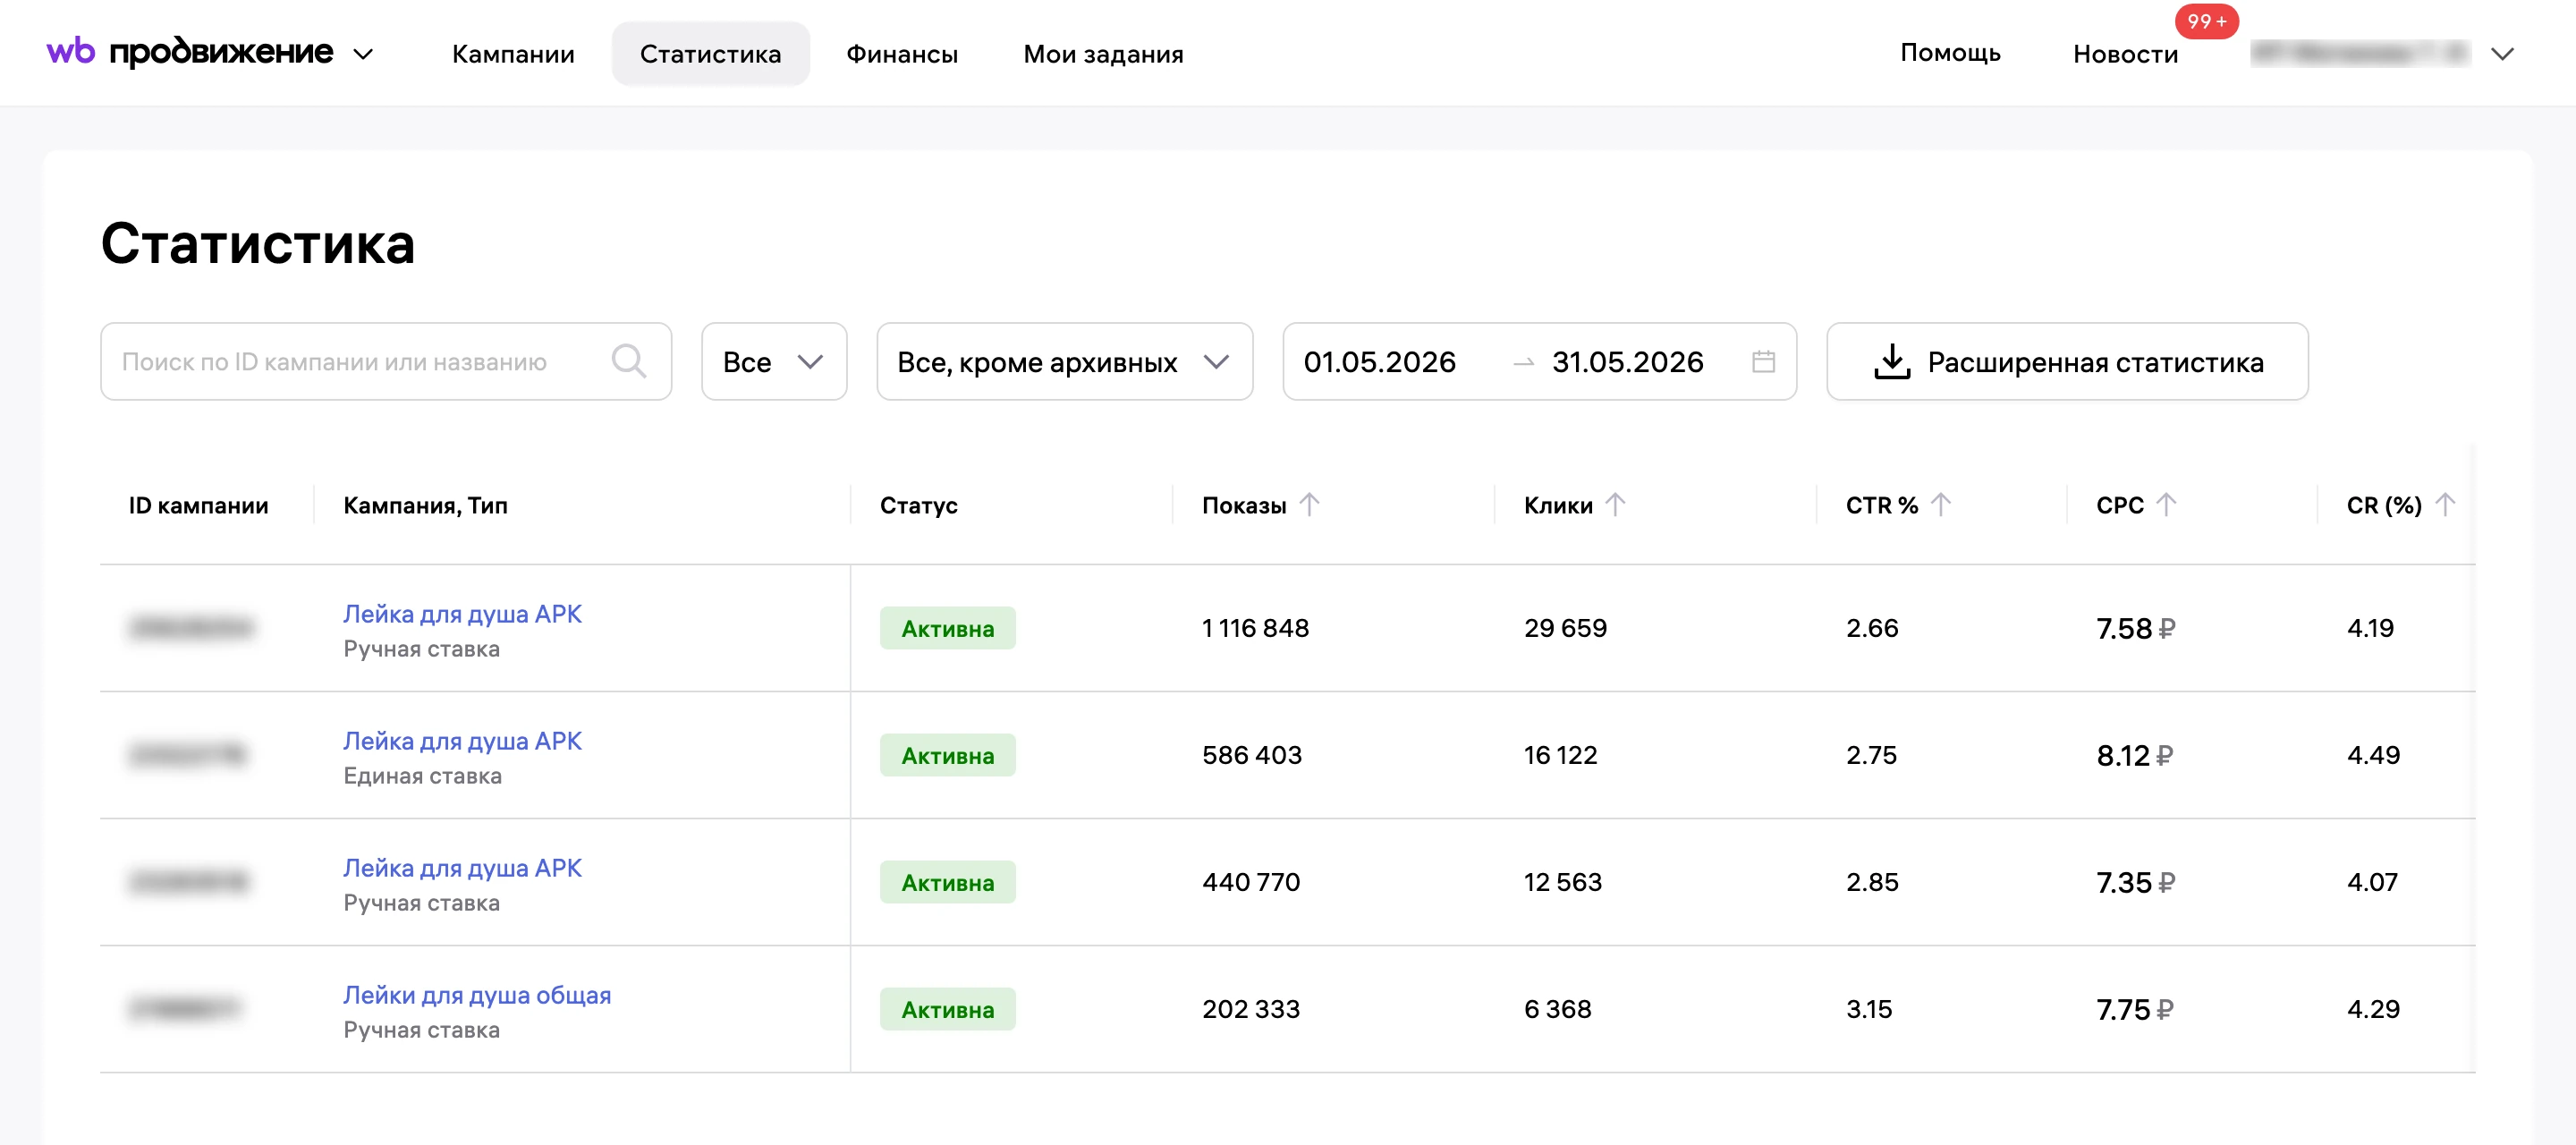Click the Активна badge in the 202 333 row
The height and width of the screenshot is (1145, 2576).
tap(947, 1009)
